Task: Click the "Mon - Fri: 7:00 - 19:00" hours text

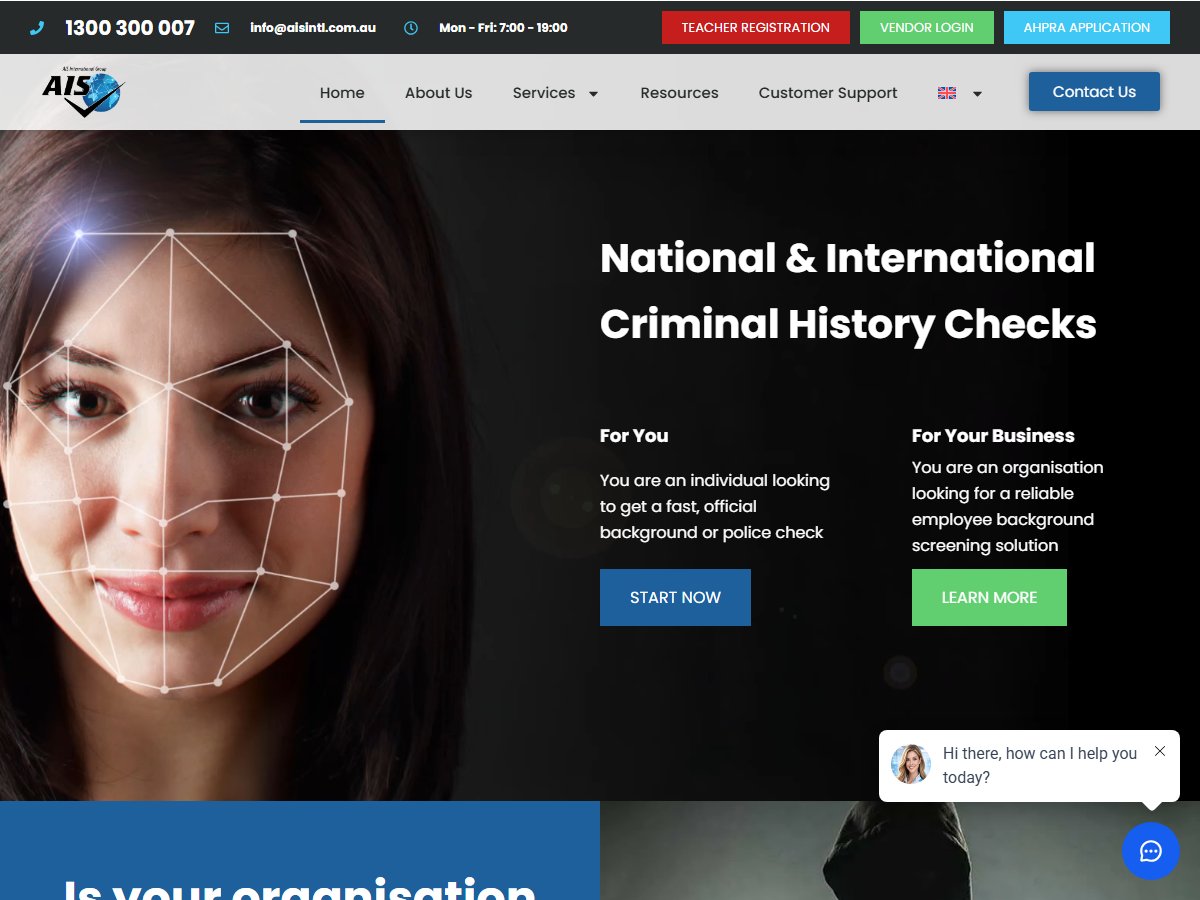Action: [x=503, y=28]
